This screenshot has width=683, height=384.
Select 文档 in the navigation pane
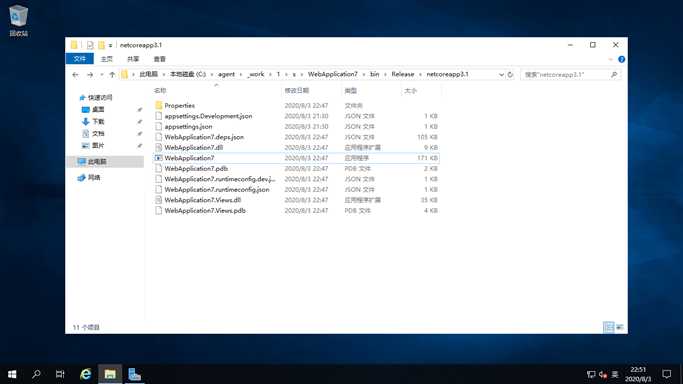[x=98, y=134]
